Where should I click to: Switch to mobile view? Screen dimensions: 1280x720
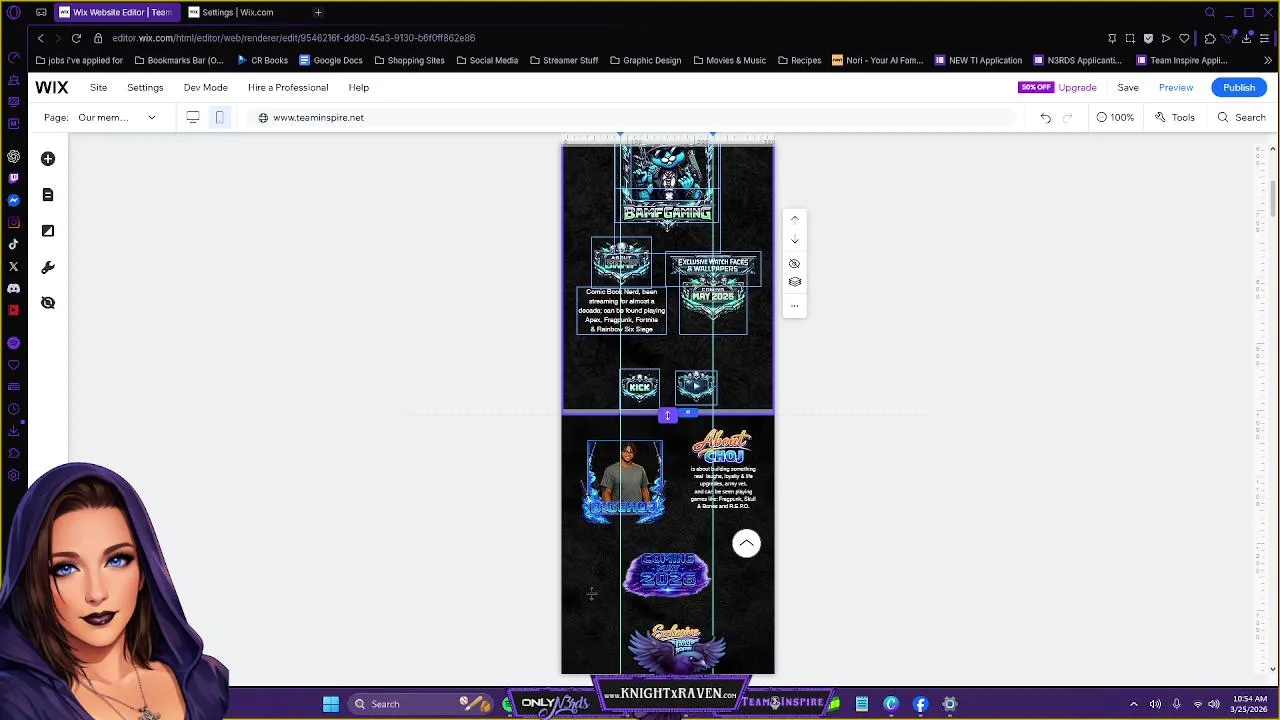click(x=219, y=117)
